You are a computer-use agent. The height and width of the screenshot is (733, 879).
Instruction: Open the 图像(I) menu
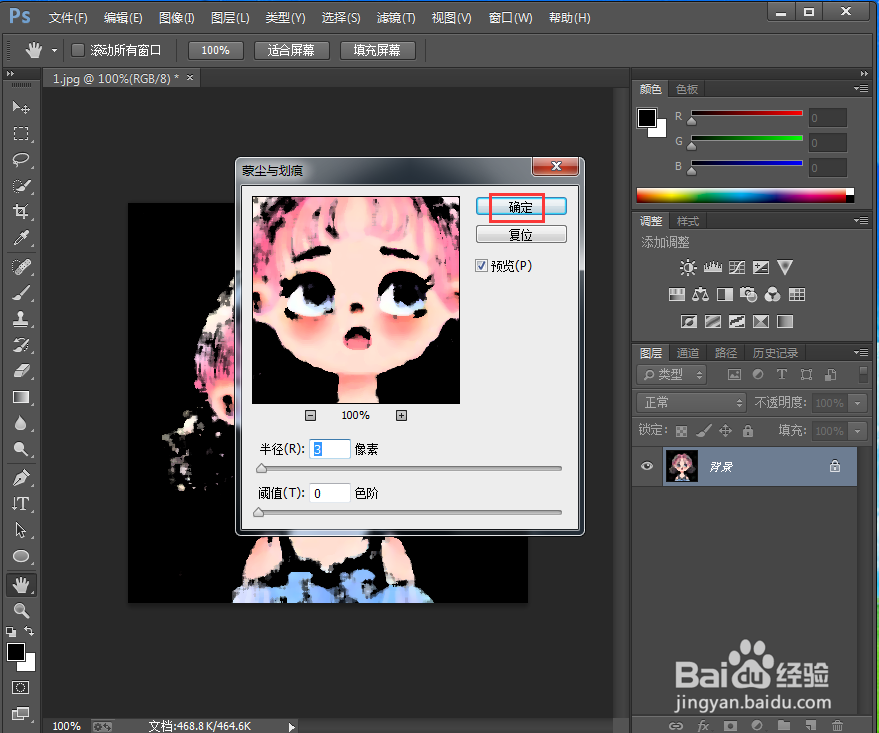tap(177, 18)
